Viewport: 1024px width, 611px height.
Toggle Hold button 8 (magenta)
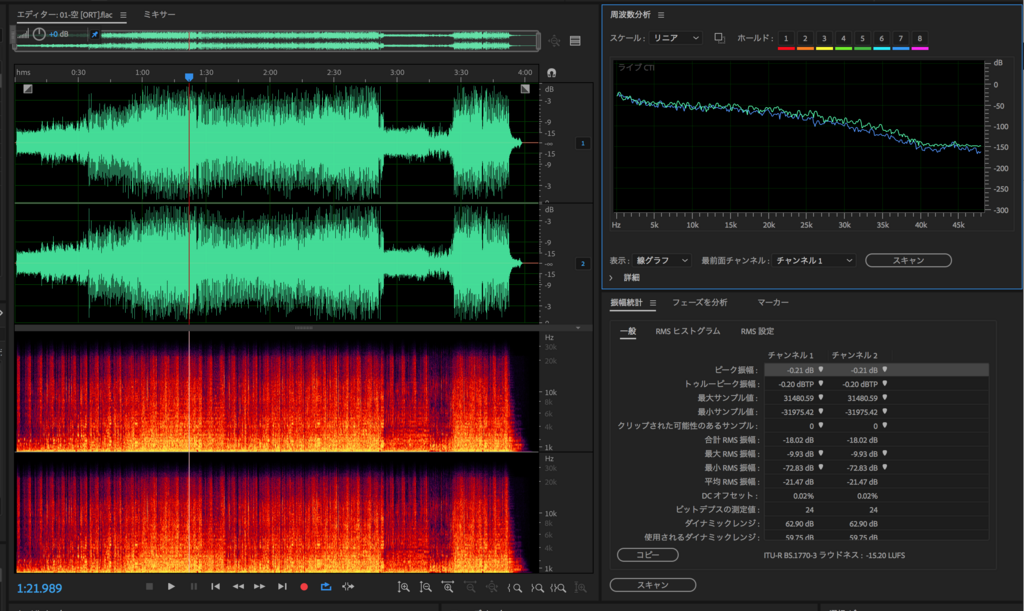pyautogui.click(x=920, y=39)
